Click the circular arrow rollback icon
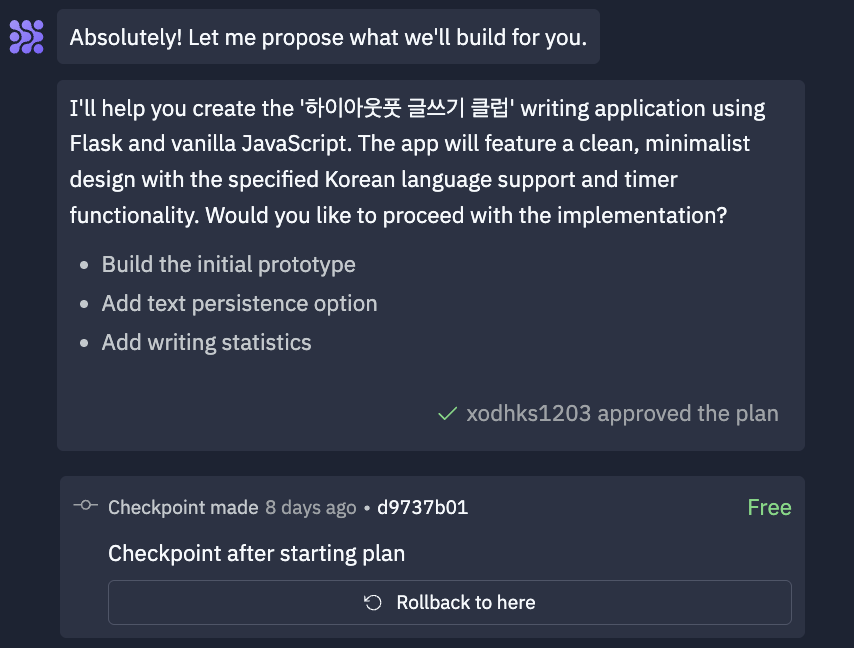Screen dimensions: 854x648 coord(373,603)
